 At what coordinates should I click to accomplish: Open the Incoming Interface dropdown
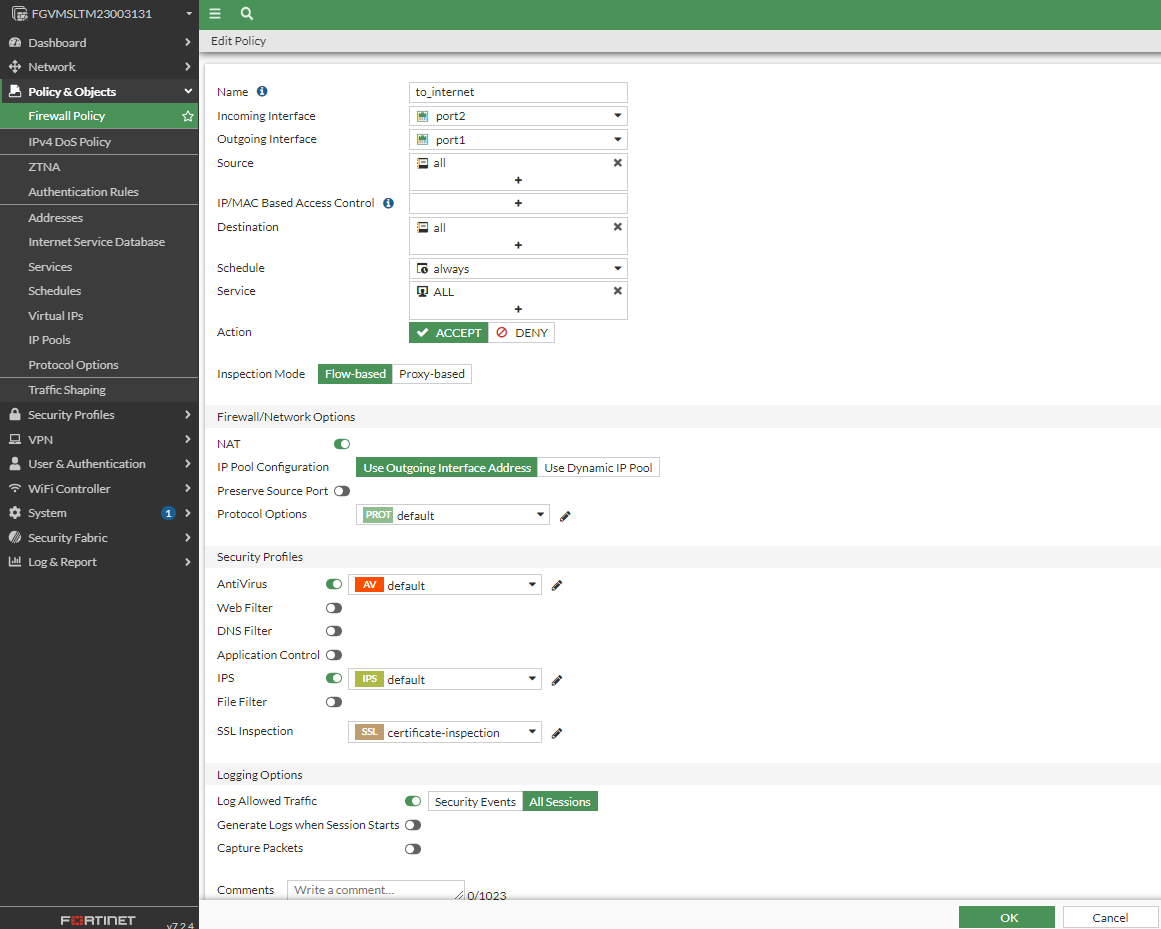tap(518, 116)
